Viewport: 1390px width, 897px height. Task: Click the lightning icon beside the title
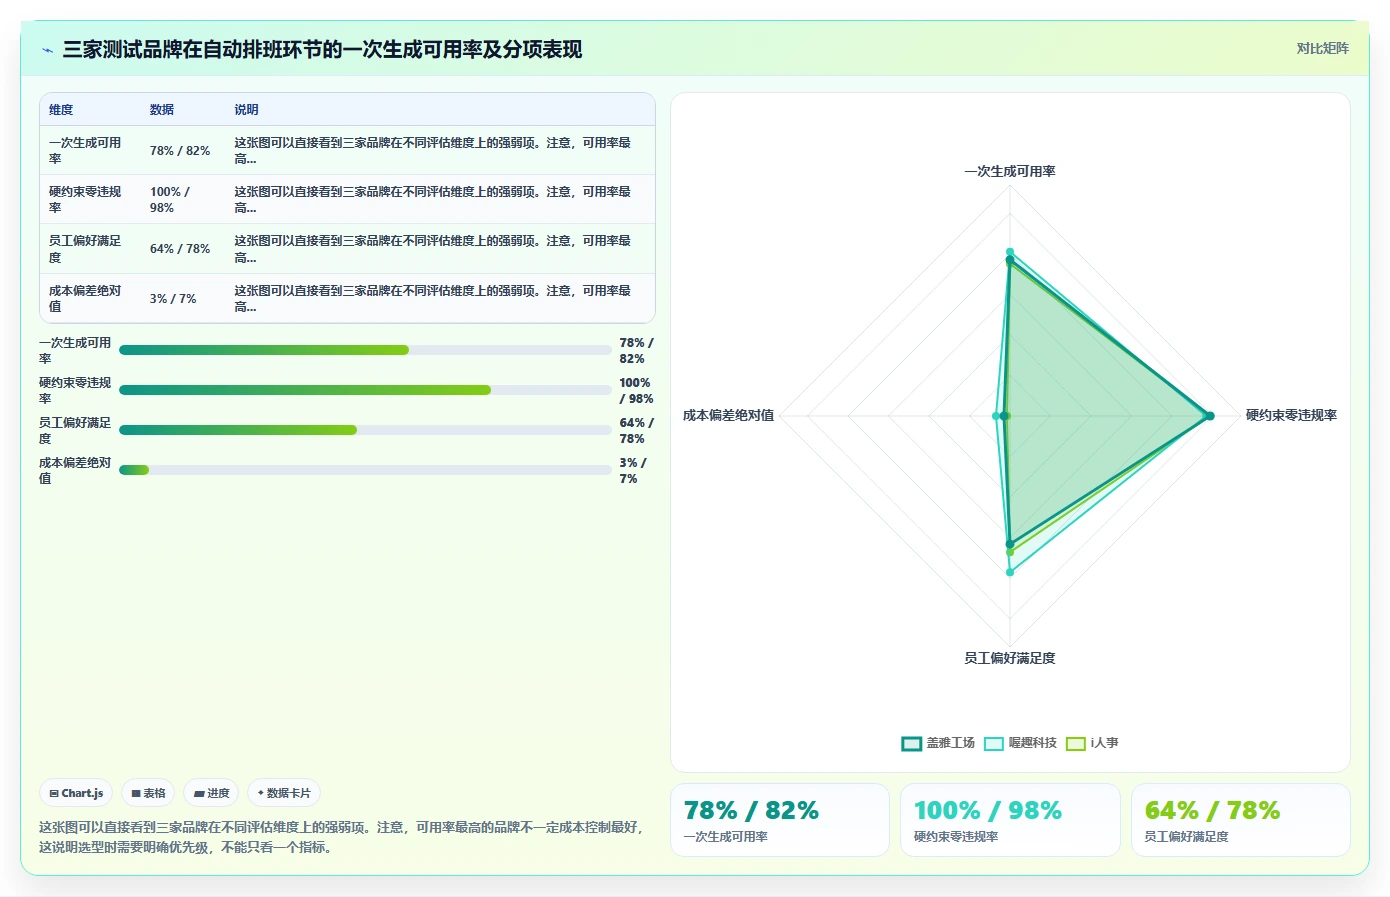47,50
